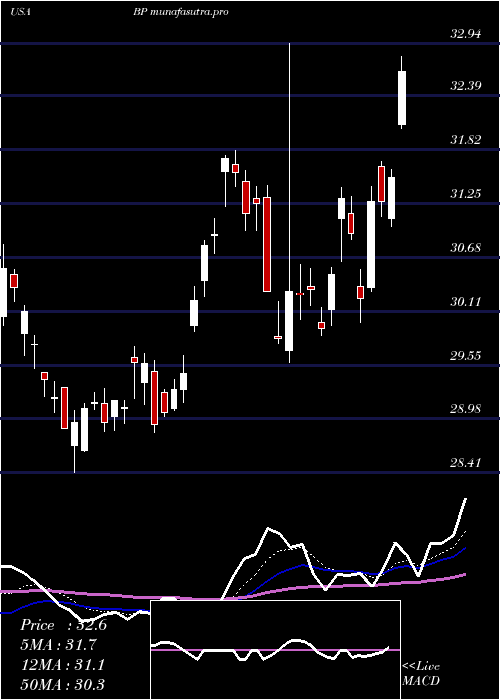The width and height of the screenshot is (500, 700).
Task: Click the 29.55 price axis label
Action: (x=466, y=356)
